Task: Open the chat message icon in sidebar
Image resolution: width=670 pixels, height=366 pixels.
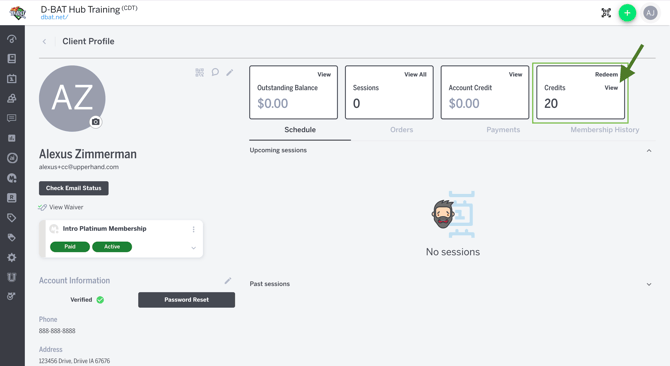Action: tap(12, 118)
